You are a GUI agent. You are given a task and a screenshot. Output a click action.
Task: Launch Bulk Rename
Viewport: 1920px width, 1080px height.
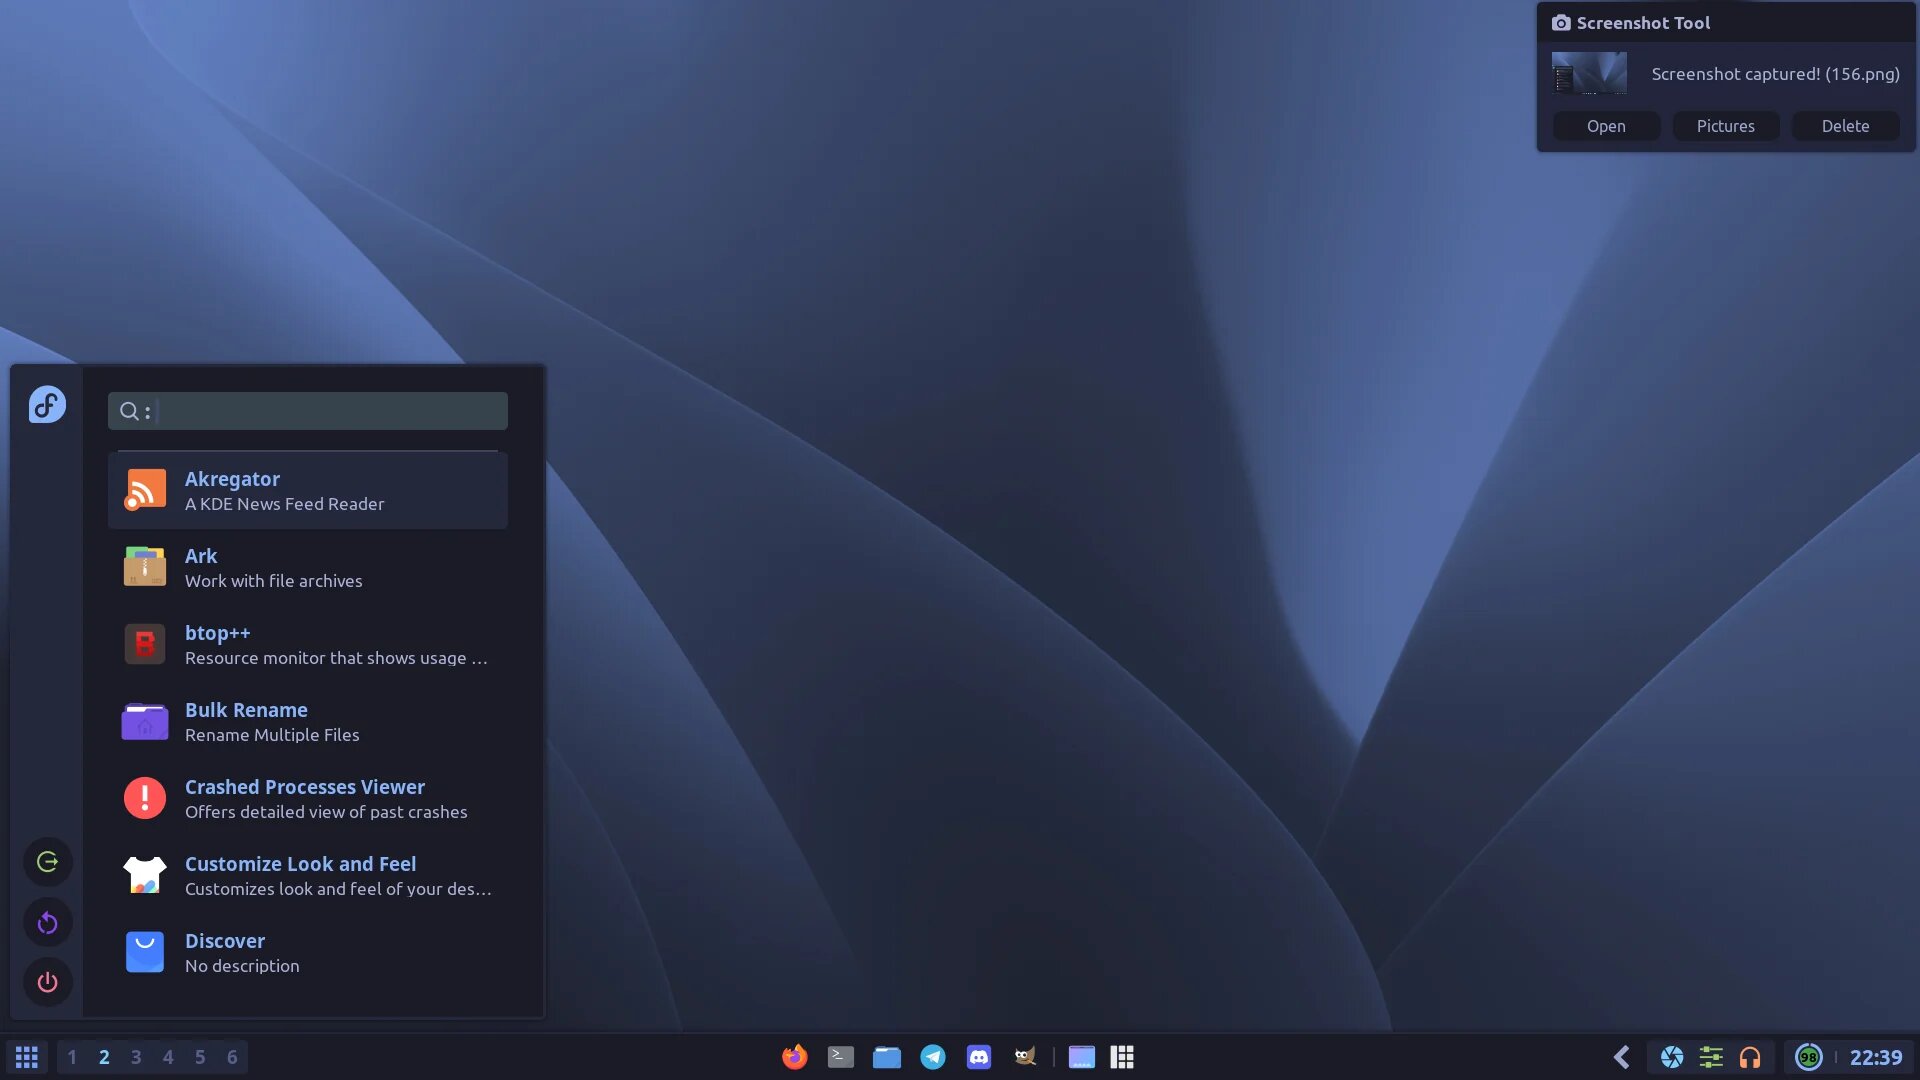pyautogui.click(x=308, y=722)
